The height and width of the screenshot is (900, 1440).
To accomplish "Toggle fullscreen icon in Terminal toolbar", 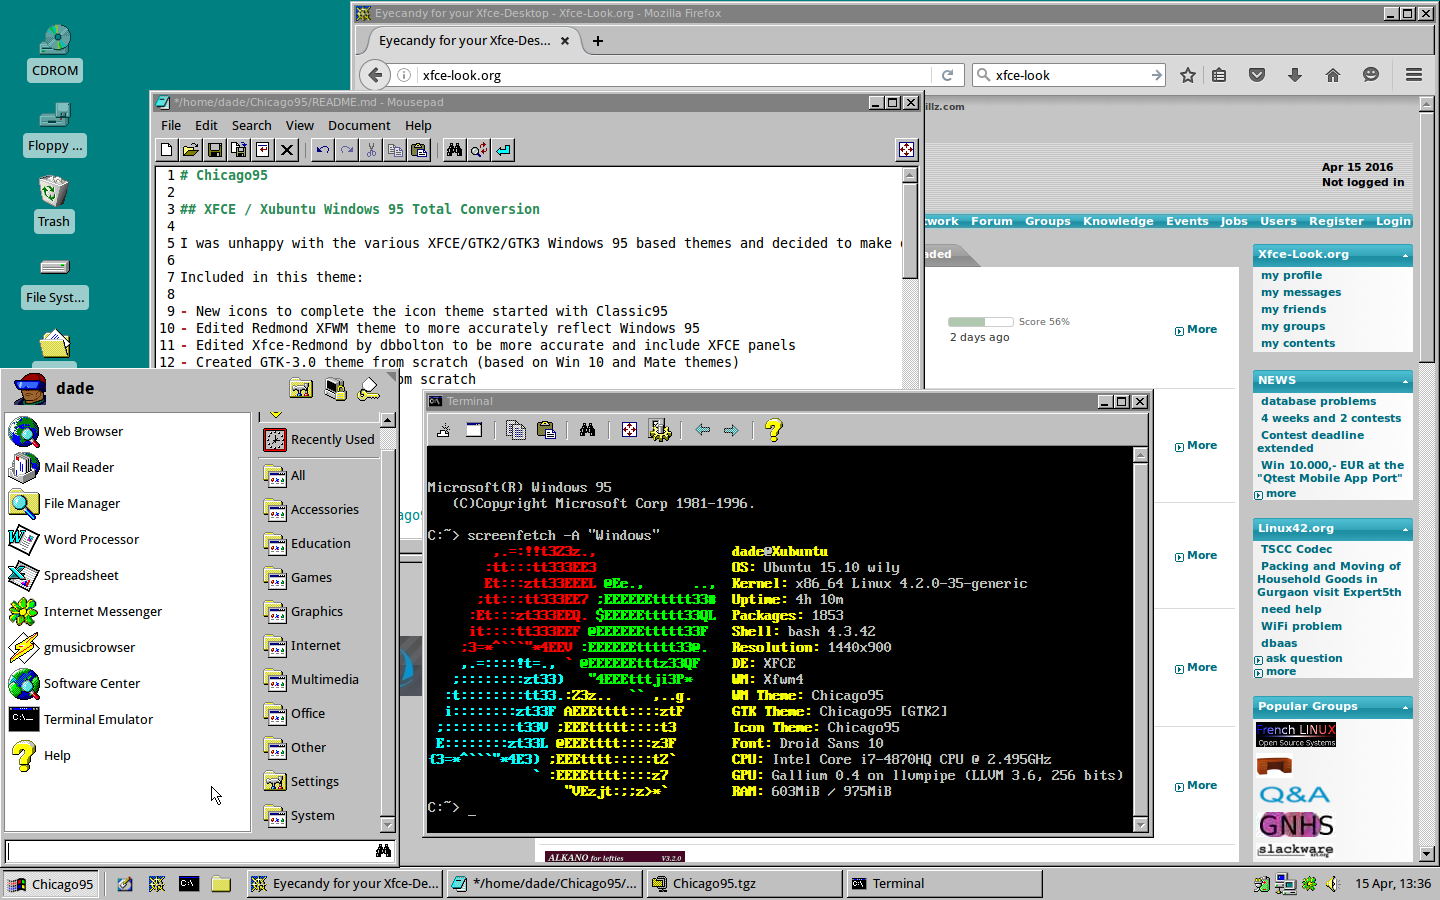I will [x=629, y=430].
